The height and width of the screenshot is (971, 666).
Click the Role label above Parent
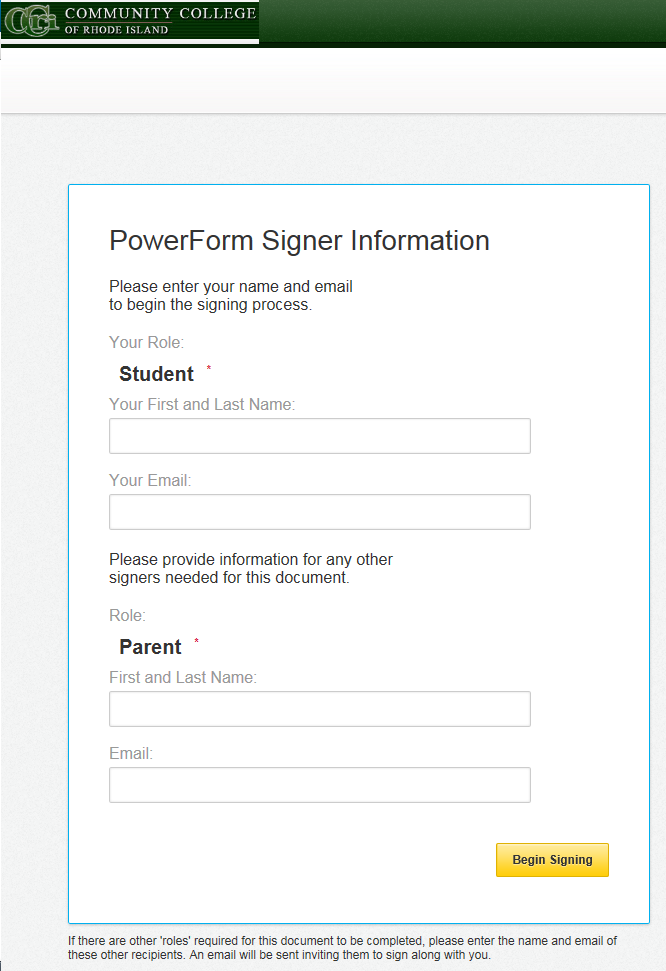tap(127, 615)
